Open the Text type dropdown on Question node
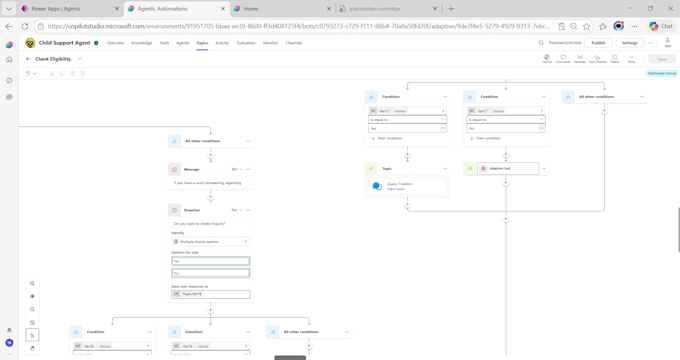Viewport: 680px width, 360px height. tap(237, 210)
